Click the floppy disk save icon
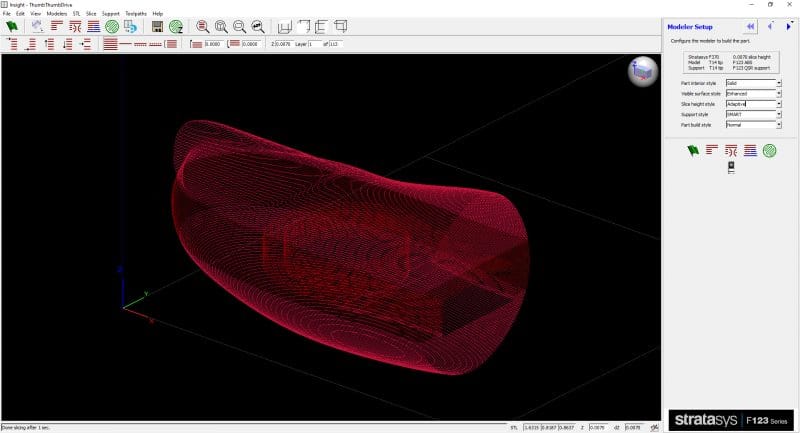Screen dimensions: 800x433 pos(158,27)
